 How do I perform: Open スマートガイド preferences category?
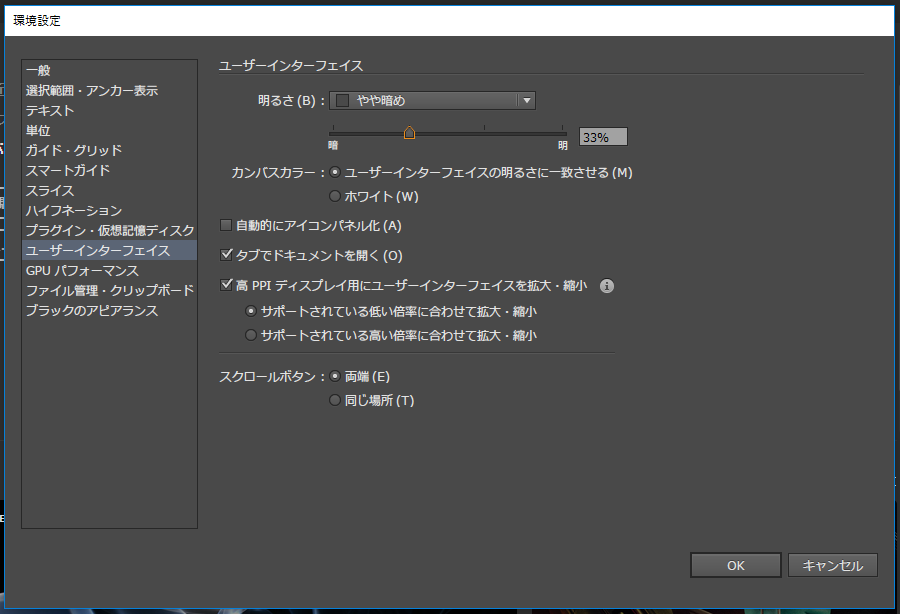[109, 170]
